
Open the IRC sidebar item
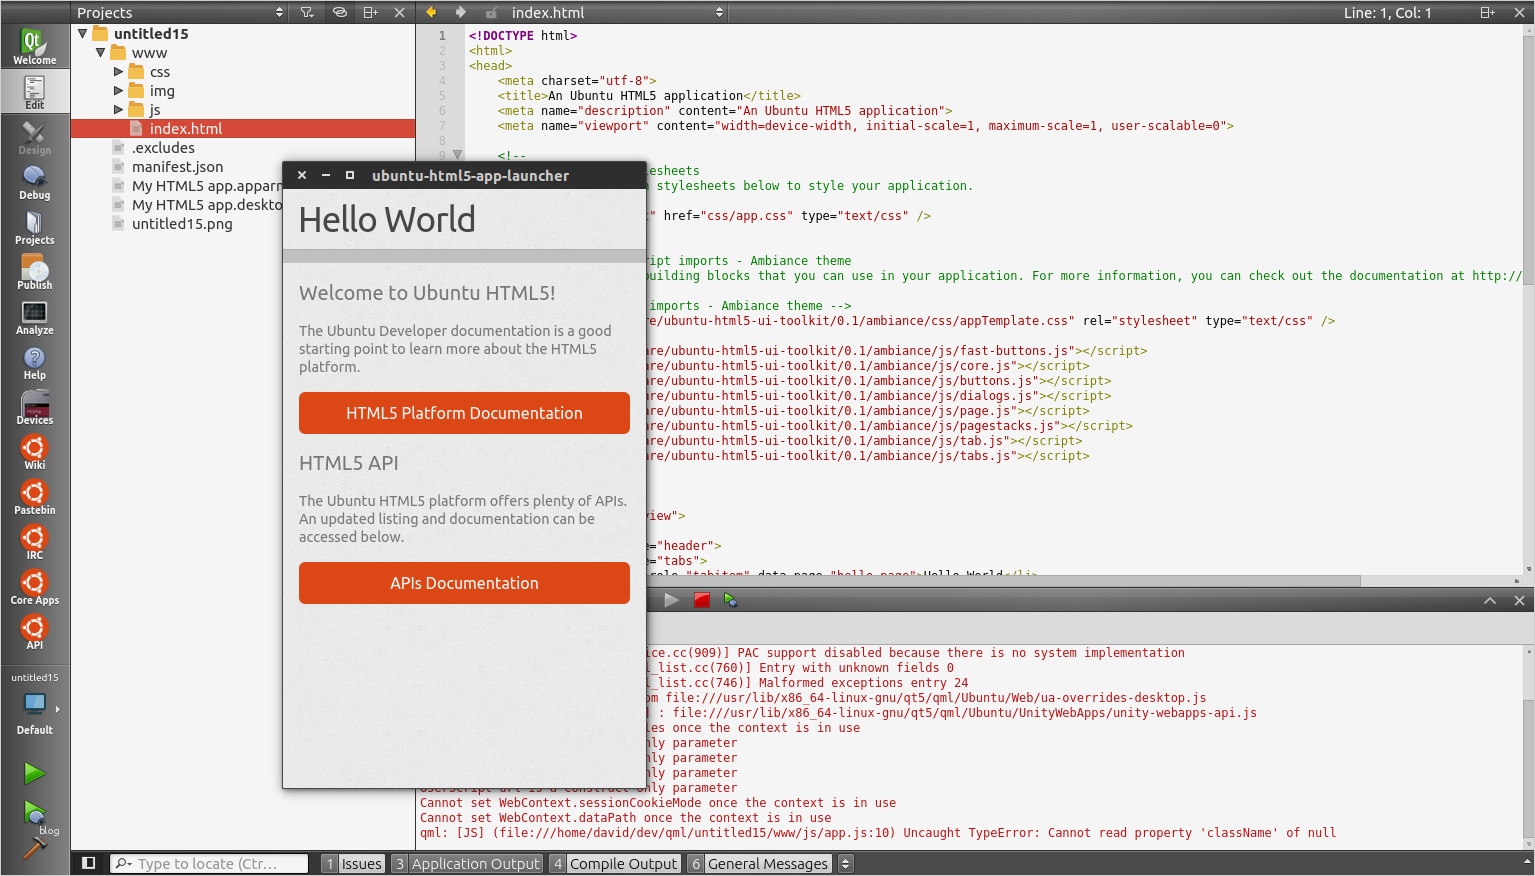(34, 542)
